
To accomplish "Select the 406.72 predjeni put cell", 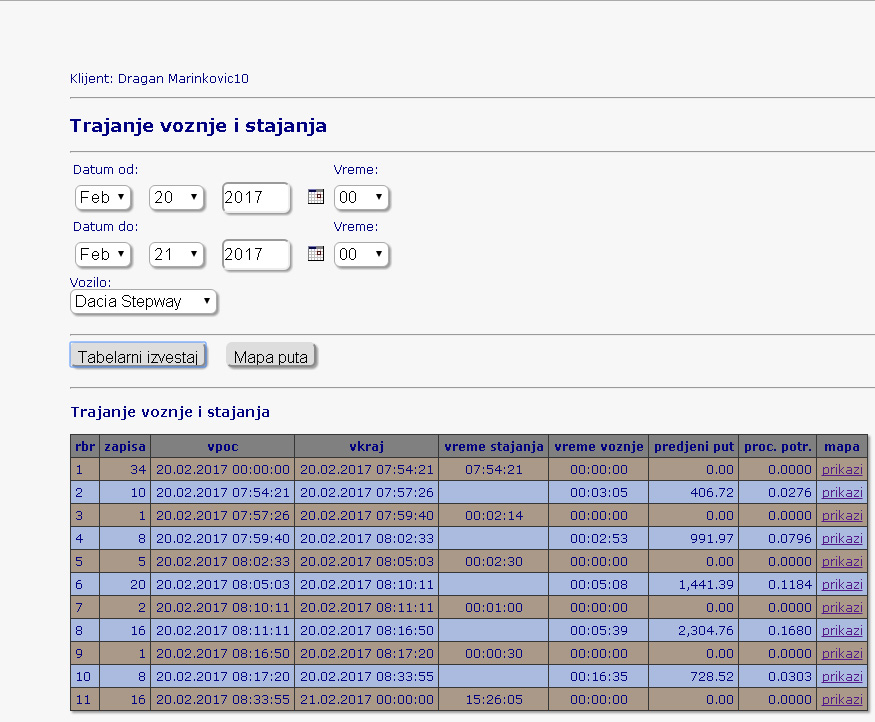I will coord(694,493).
